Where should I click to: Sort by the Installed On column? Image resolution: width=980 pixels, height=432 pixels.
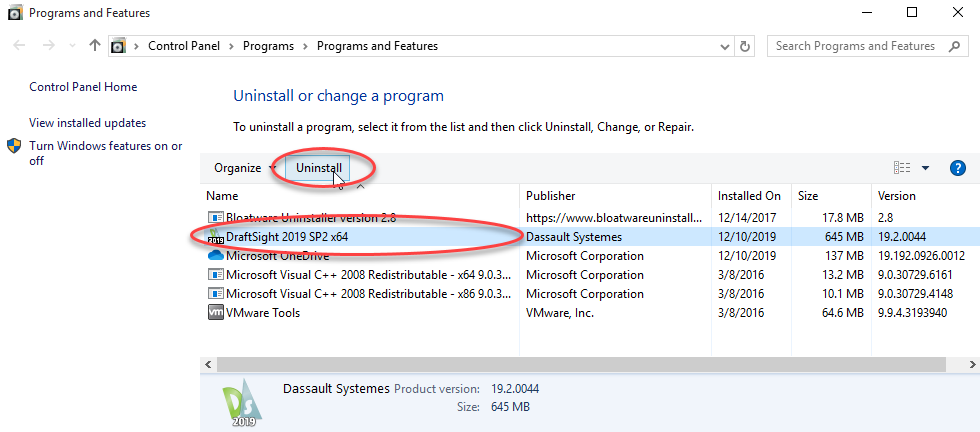pyautogui.click(x=749, y=196)
